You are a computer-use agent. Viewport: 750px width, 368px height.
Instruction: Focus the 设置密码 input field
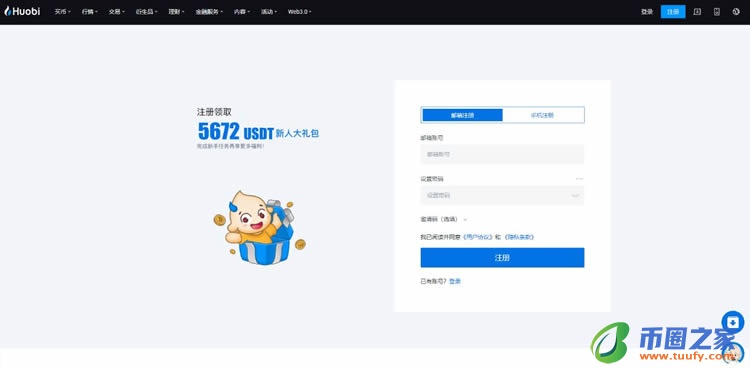tap(502, 195)
